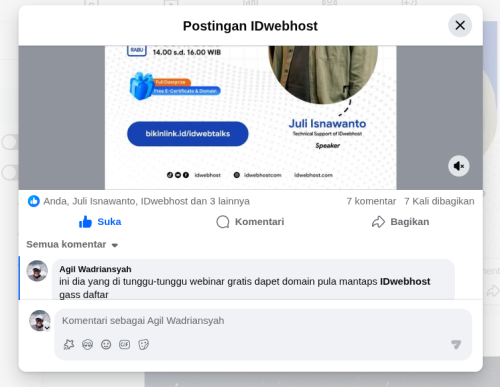Click the Bagikan share button
500x387 pixels.
(400, 222)
